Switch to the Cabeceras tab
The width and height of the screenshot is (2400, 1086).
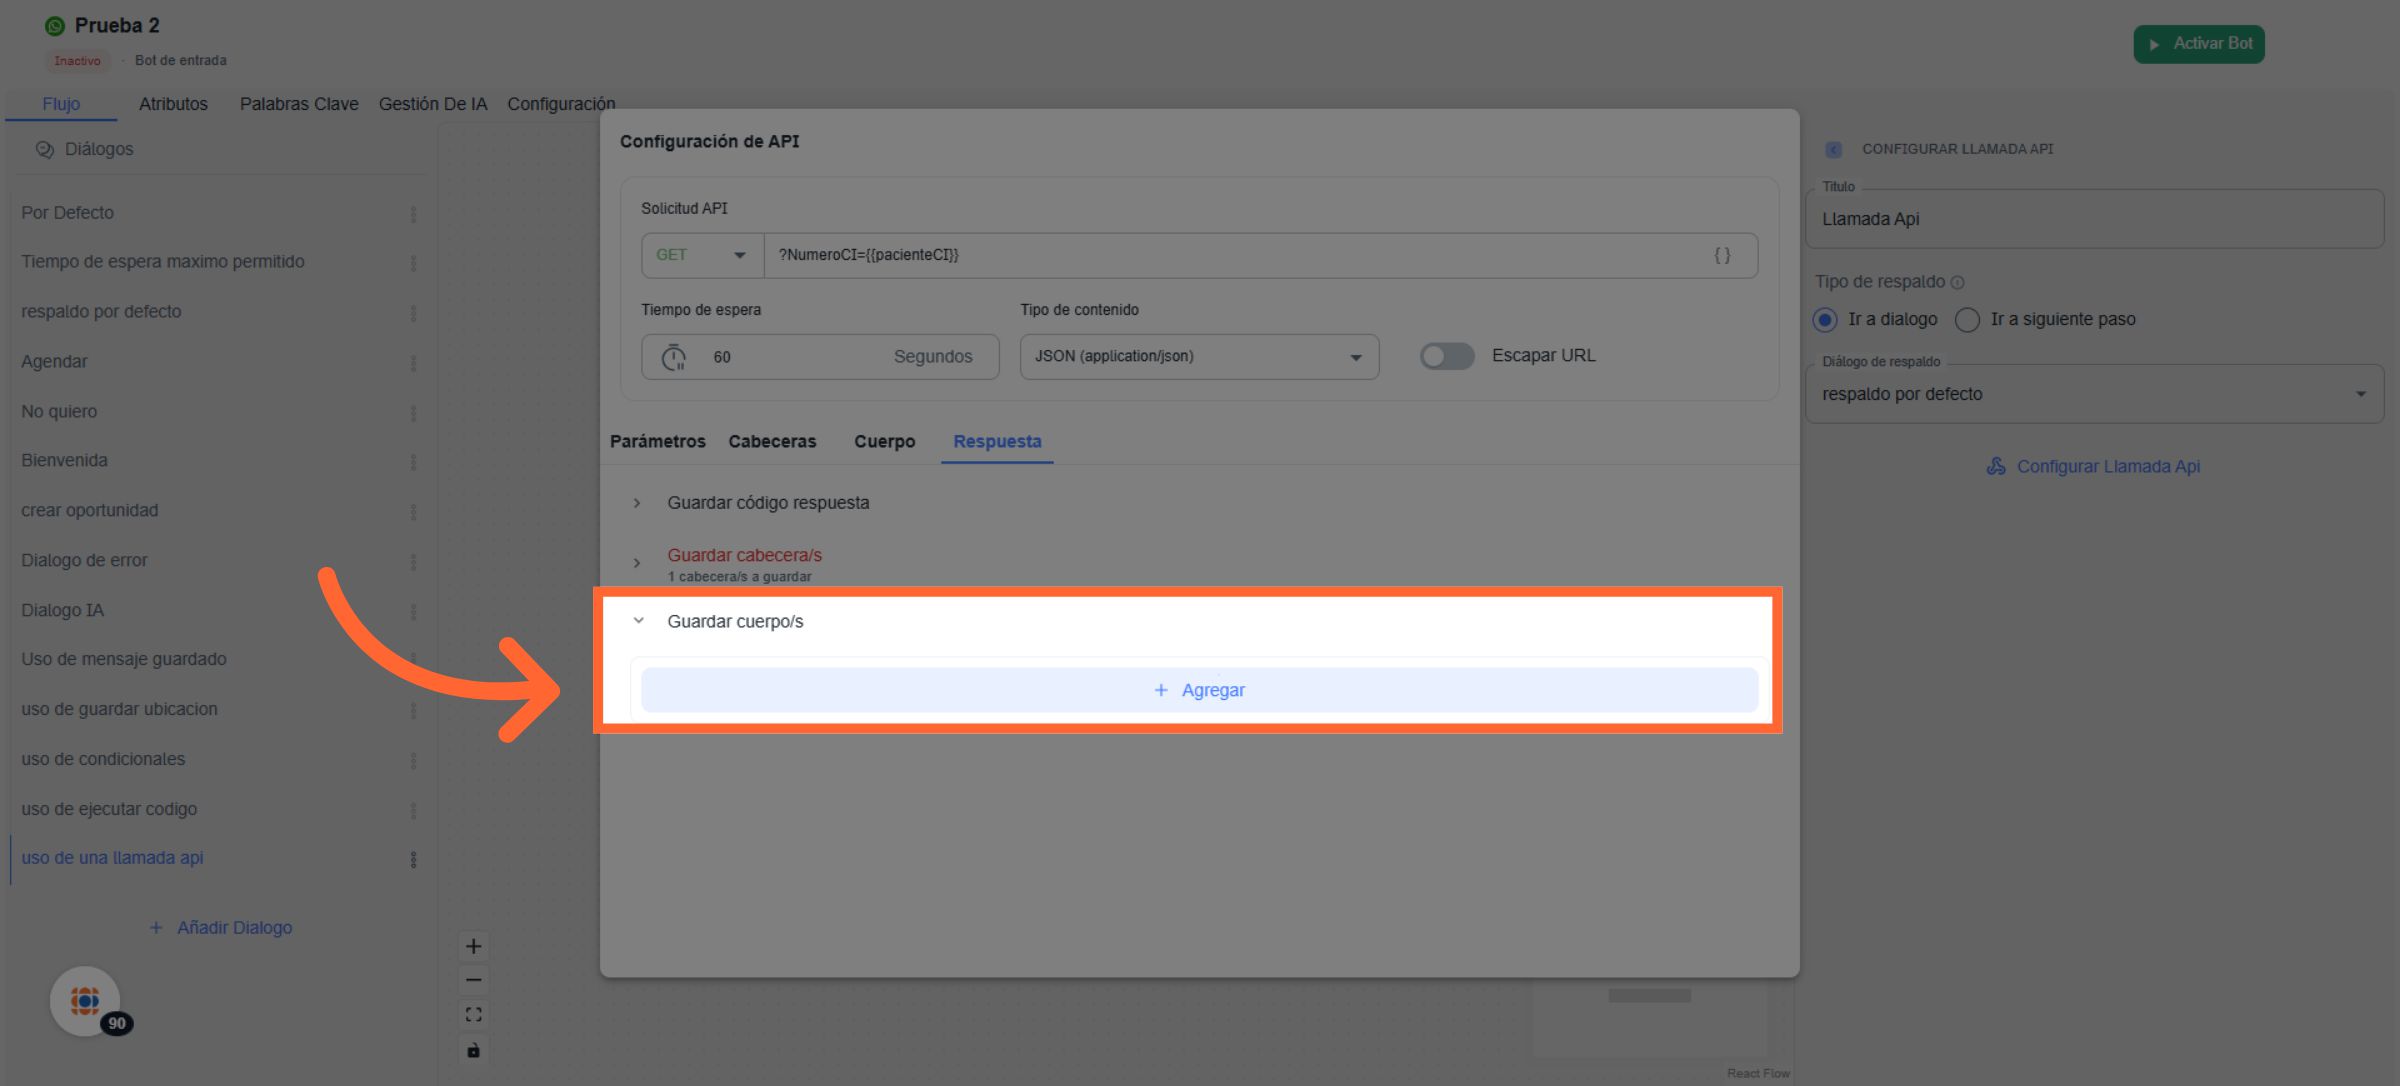point(772,441)
